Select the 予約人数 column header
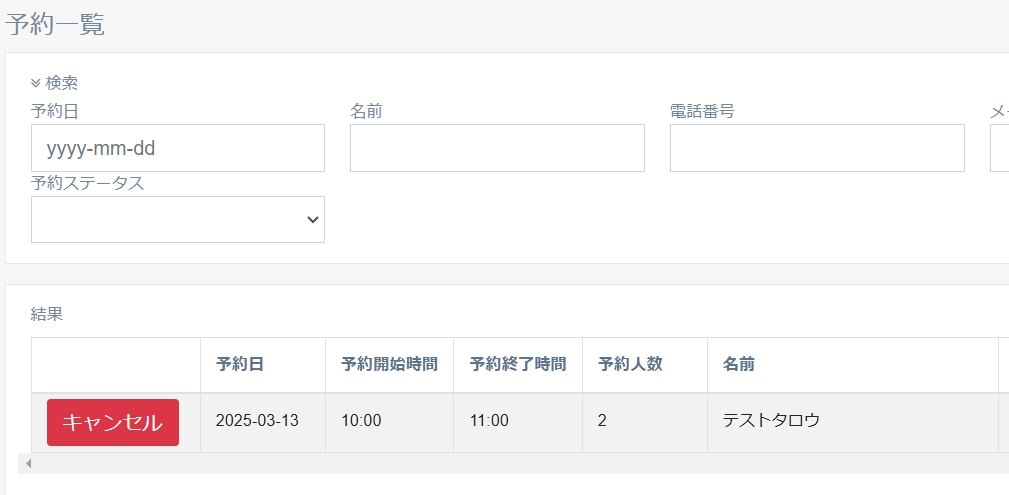 (x=630, y=365)
